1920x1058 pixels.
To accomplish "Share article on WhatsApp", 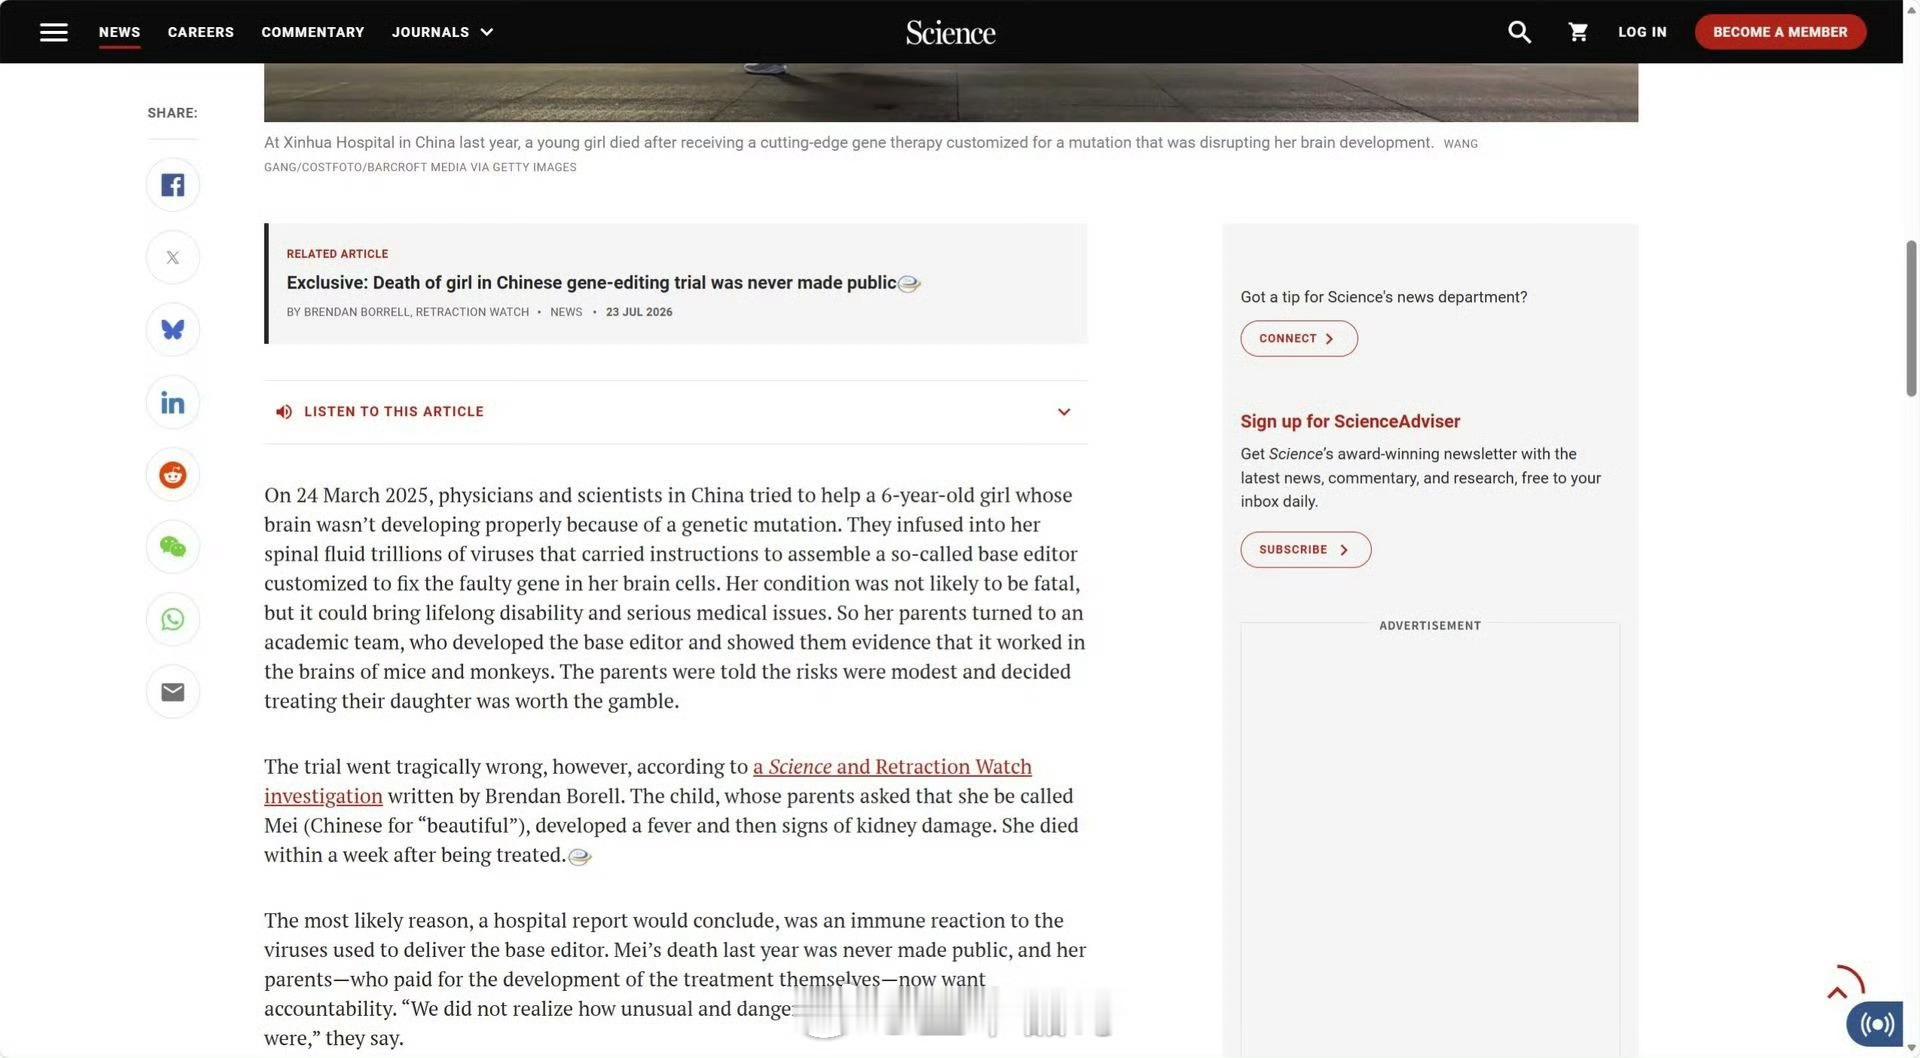I will (173, 619).
